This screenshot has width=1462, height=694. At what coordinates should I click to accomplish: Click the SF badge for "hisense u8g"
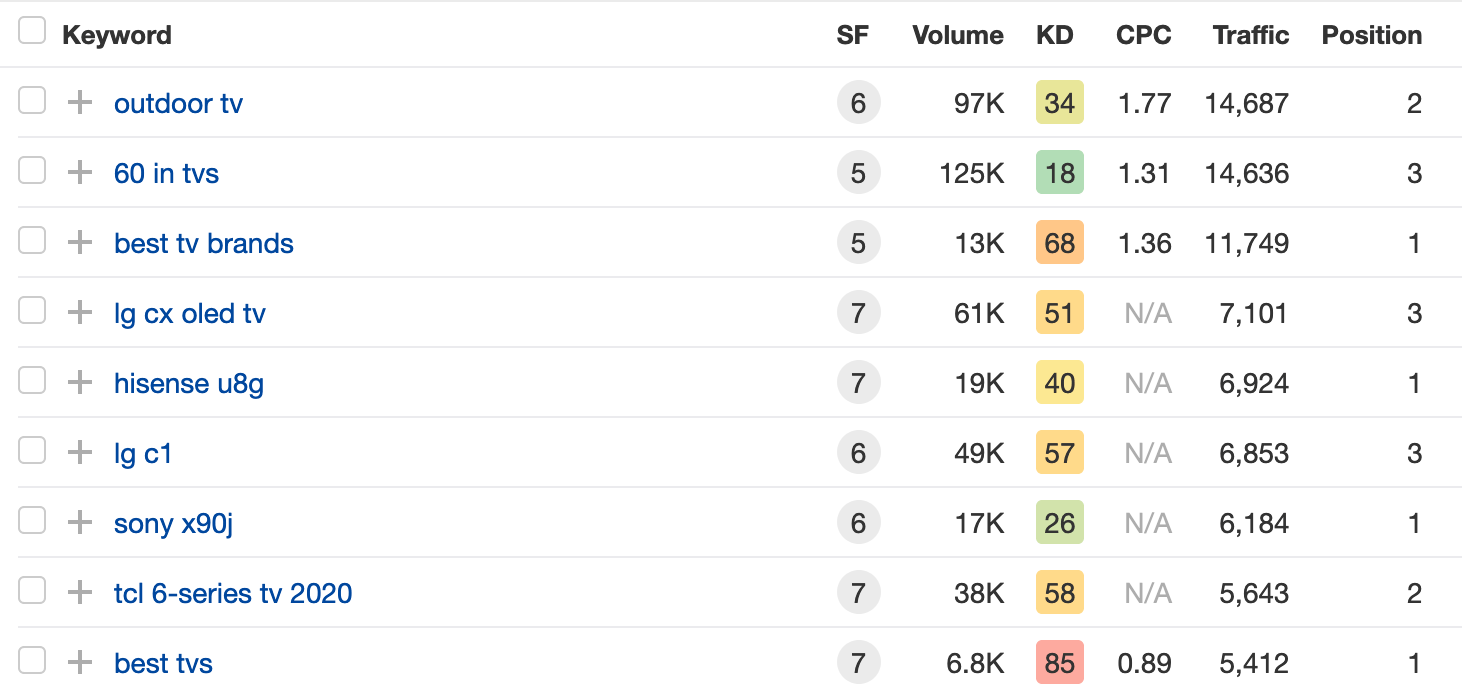[x=858, y=383]
